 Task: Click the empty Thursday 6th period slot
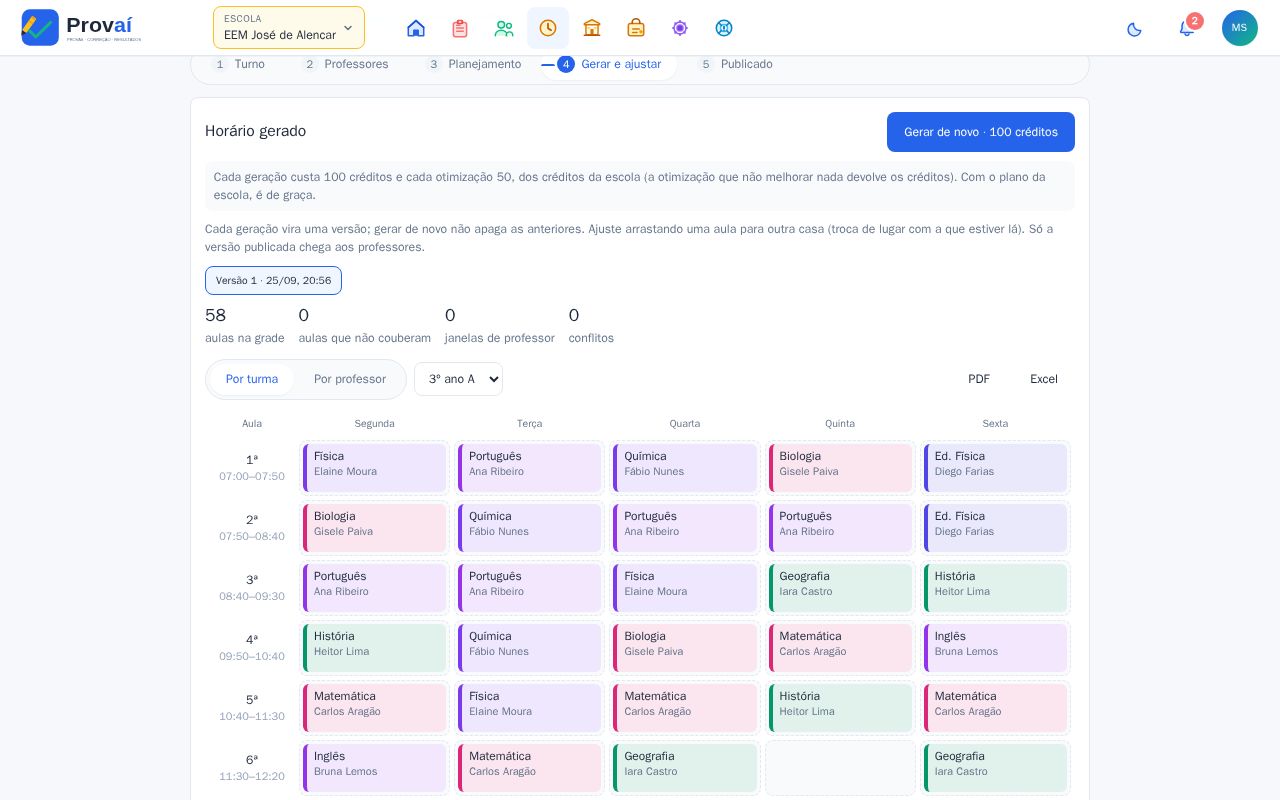point(841,768)
